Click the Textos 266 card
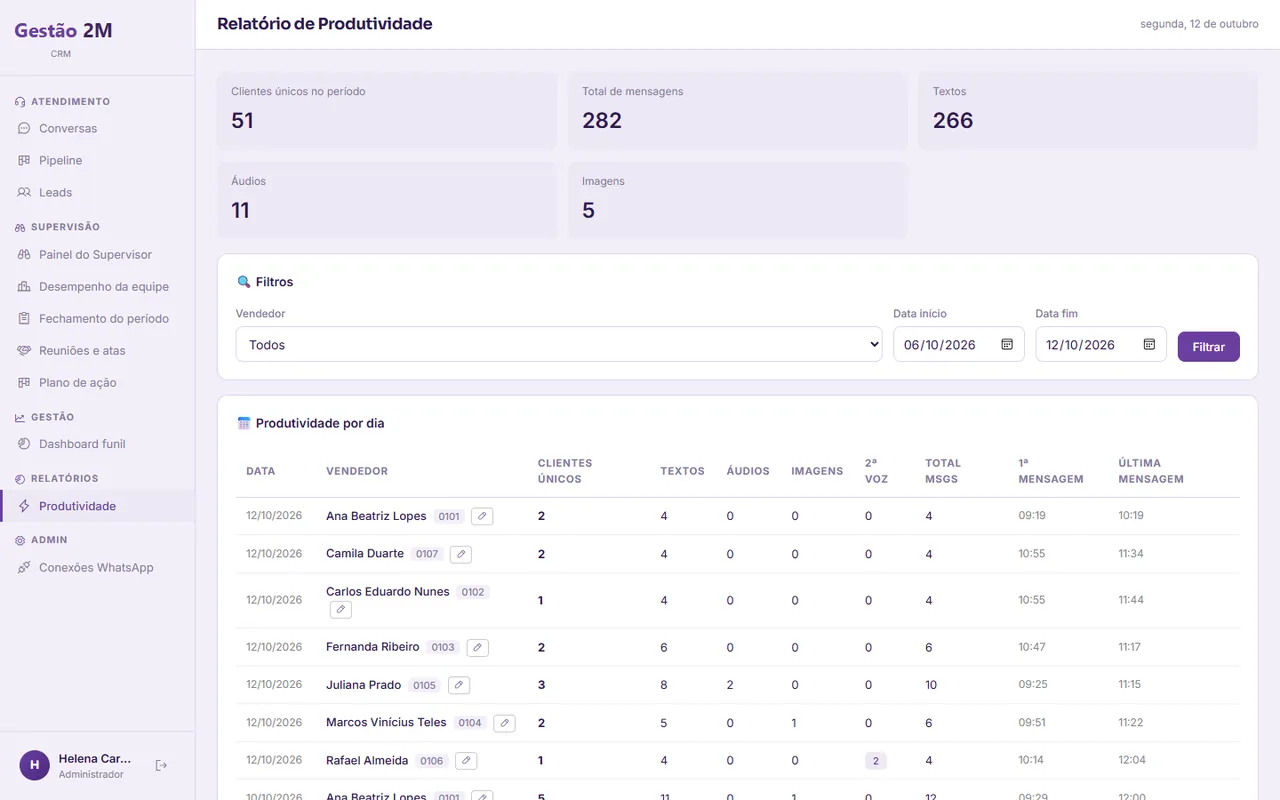 (x=1088, y=111)
